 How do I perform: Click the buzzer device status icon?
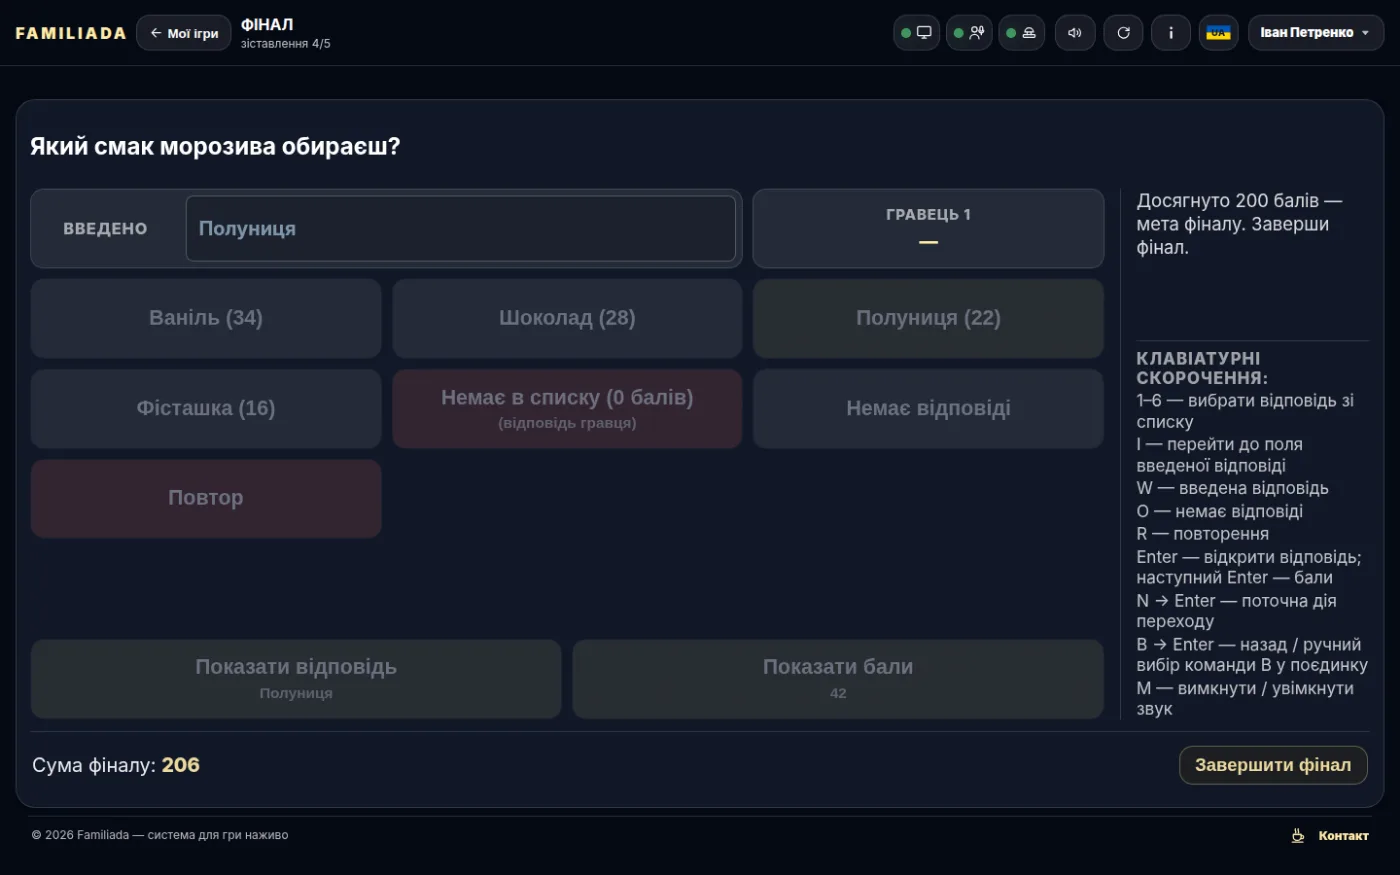1022,33
